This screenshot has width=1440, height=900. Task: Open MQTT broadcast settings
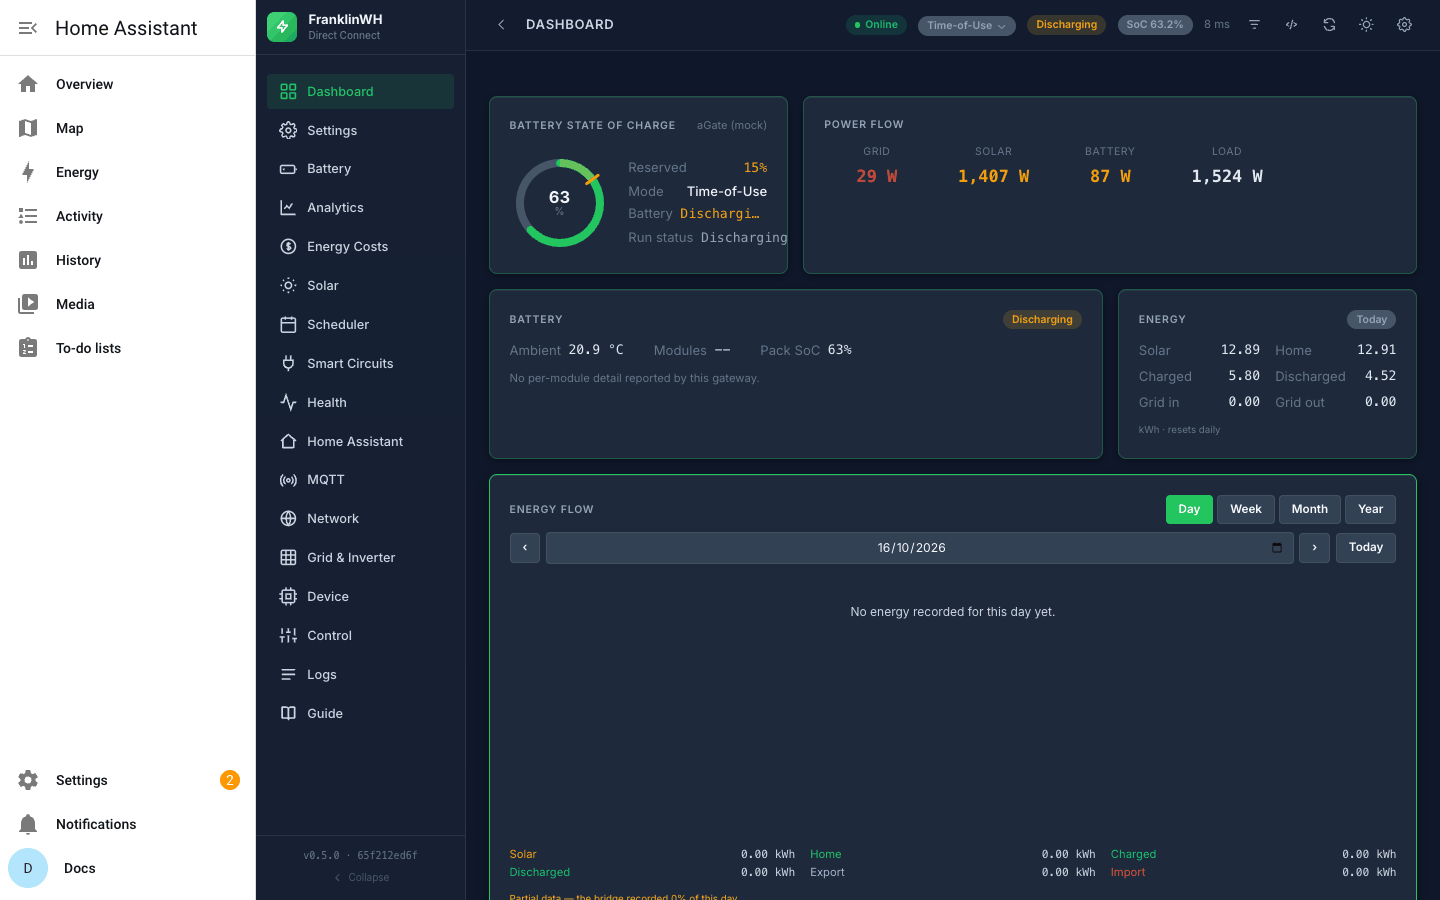tap(360, 480)
